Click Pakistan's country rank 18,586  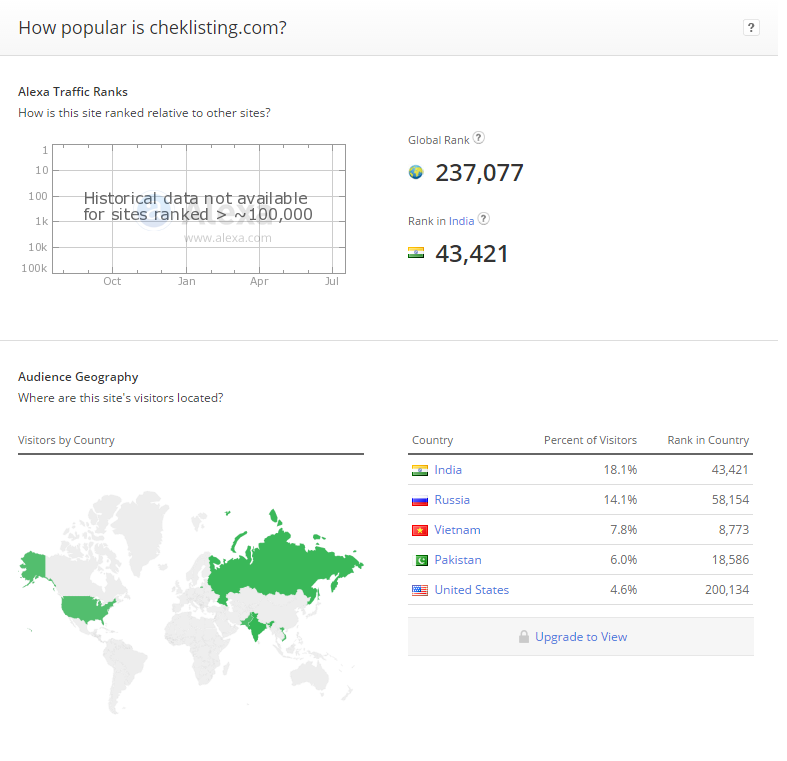730,560
